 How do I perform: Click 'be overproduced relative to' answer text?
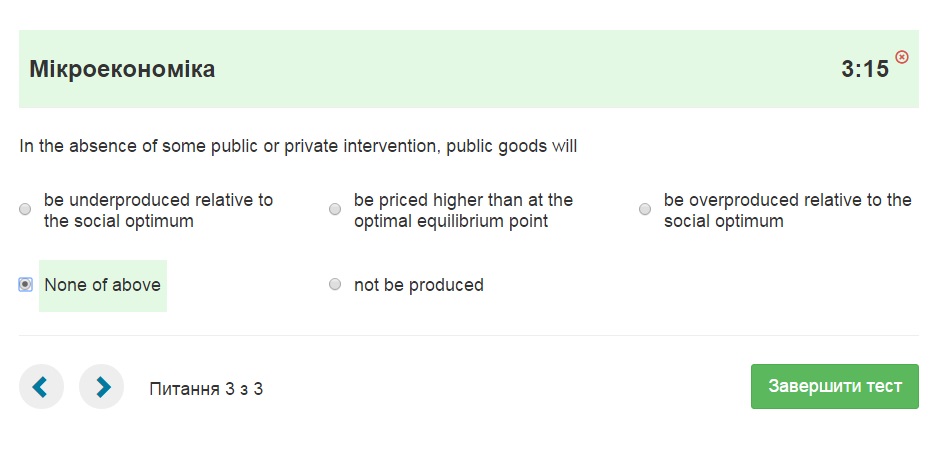787,200
